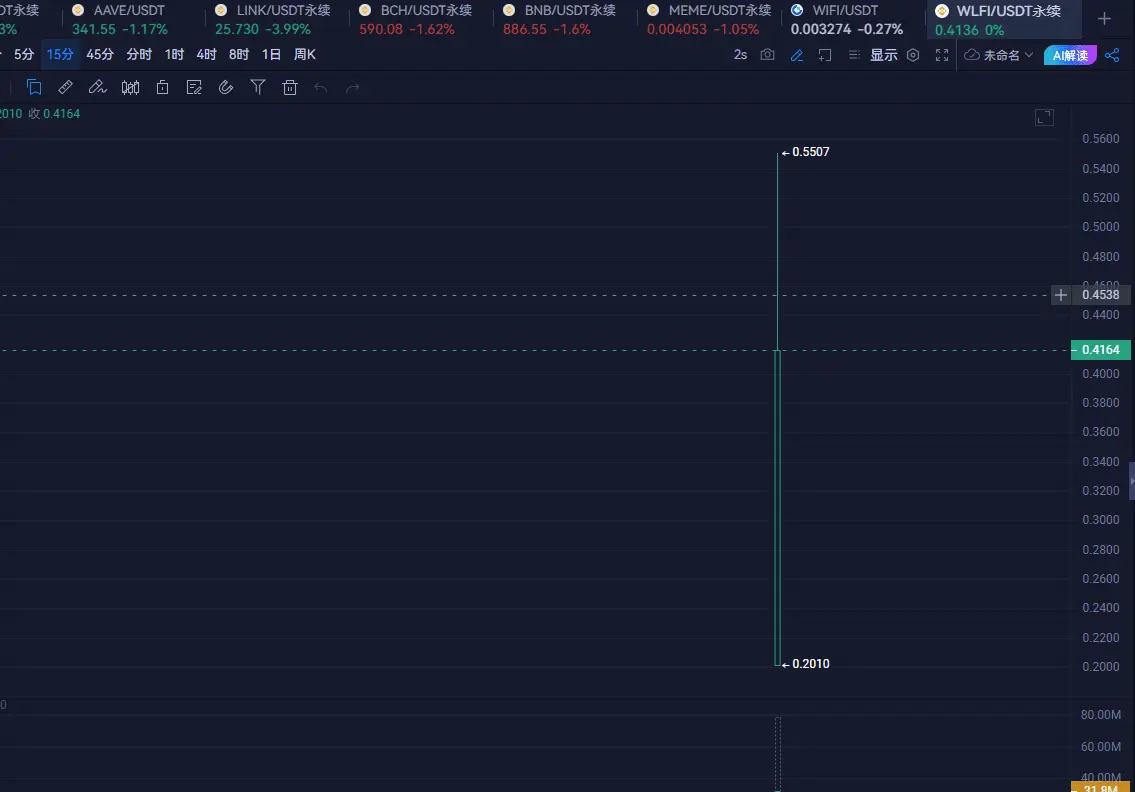Select the 1日 timeframe
This screenshot has height=792, width=1135.
tap(271, 54)
